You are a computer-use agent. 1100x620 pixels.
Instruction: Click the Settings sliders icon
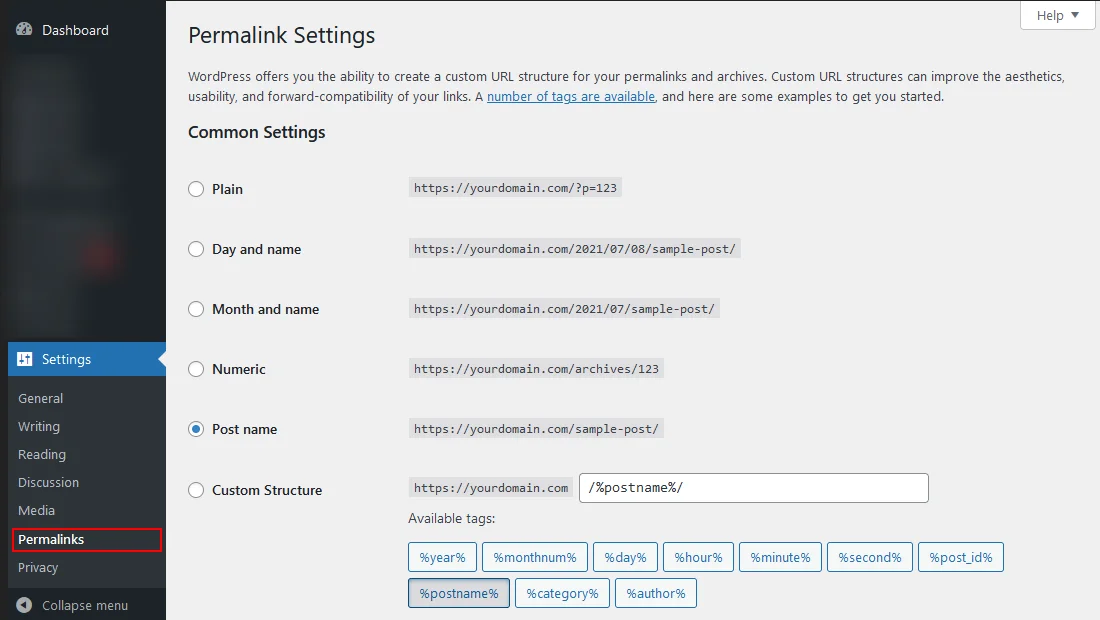[x=25, y=359]
